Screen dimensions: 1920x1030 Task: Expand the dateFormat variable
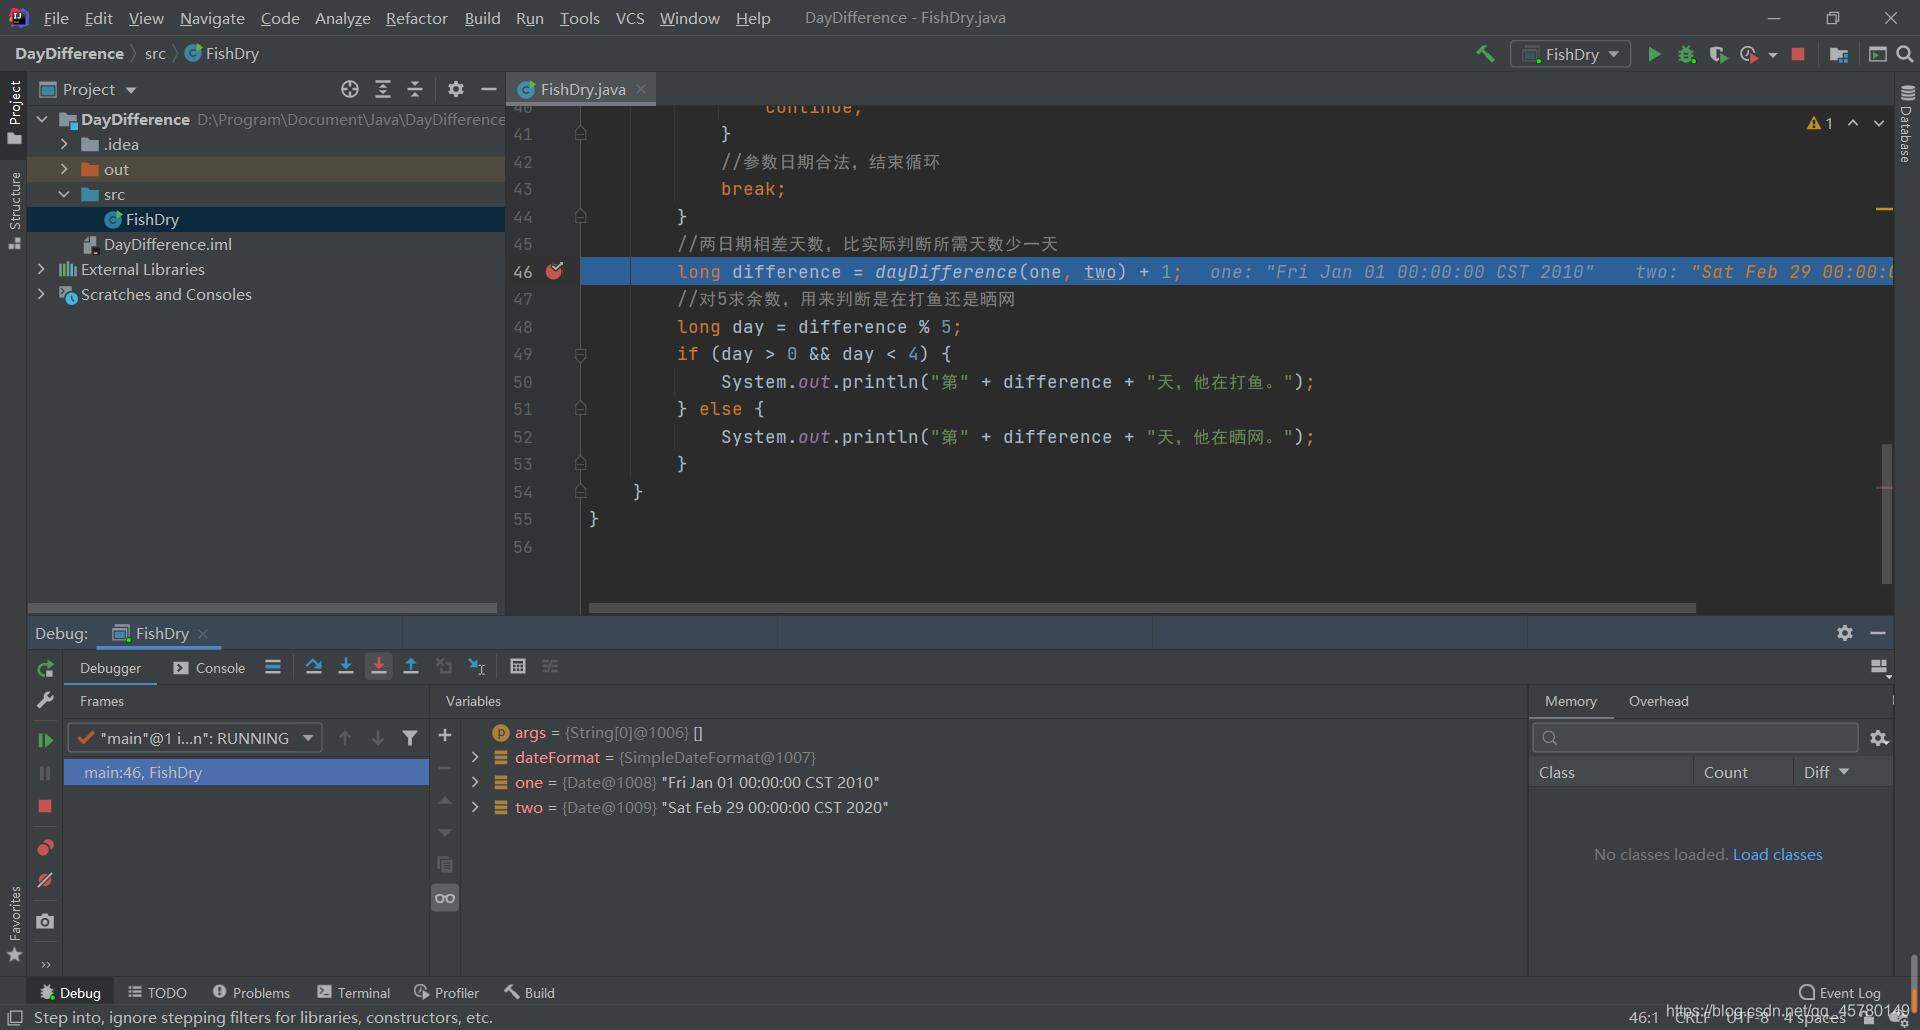(475, 757)
